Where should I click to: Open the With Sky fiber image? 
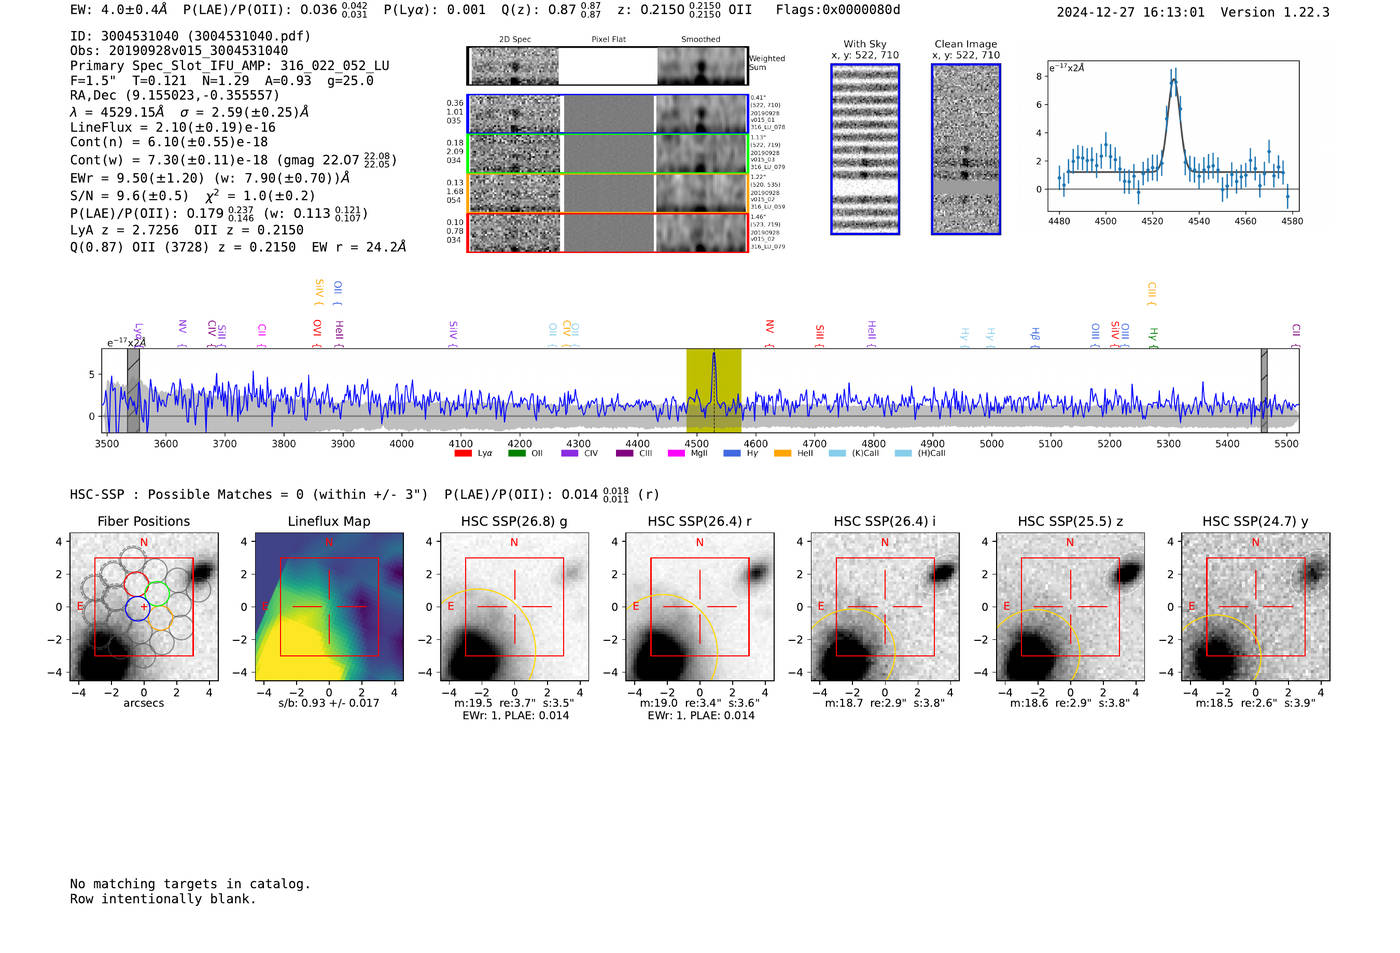click(x=865, y=149)
